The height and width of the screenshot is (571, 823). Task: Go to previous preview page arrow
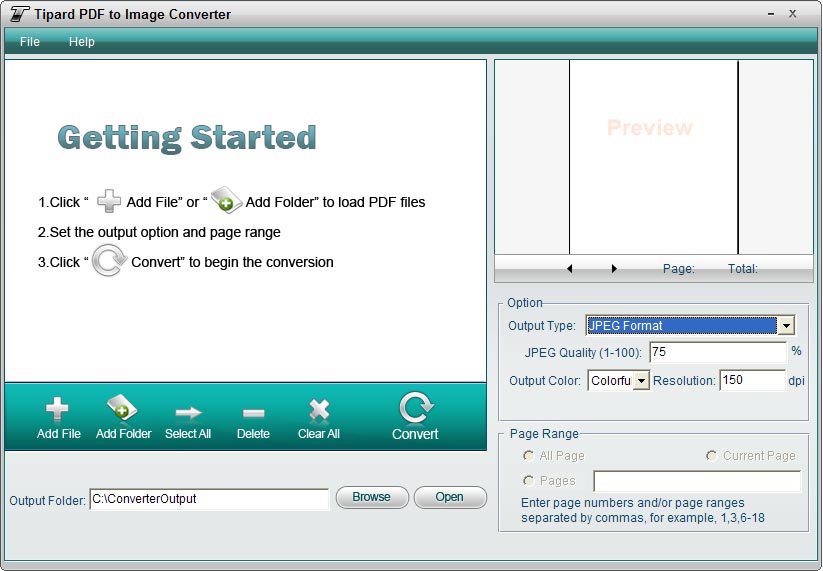point(569,269)
